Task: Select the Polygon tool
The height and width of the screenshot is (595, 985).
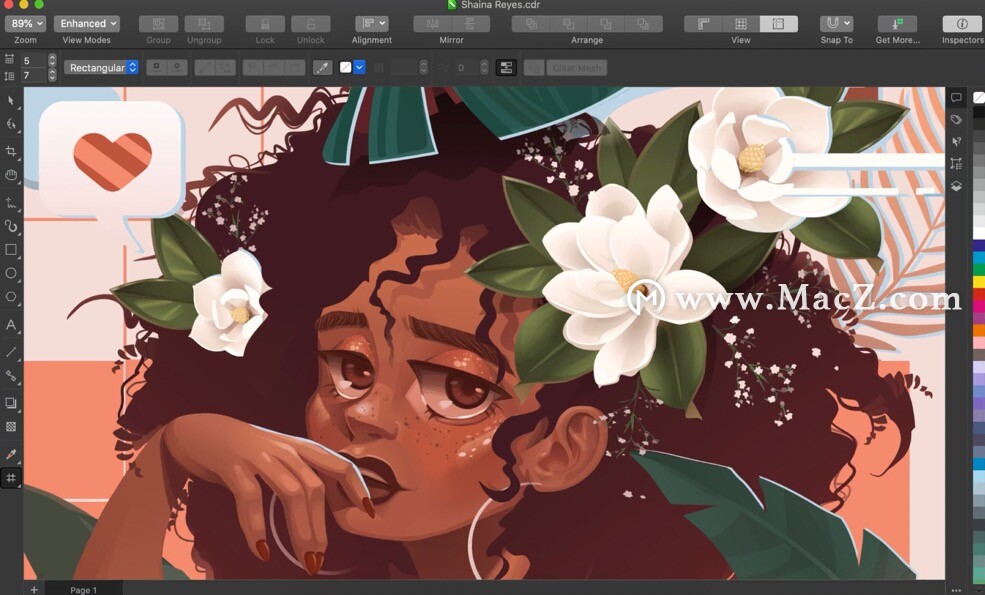Action: point(11,297)
